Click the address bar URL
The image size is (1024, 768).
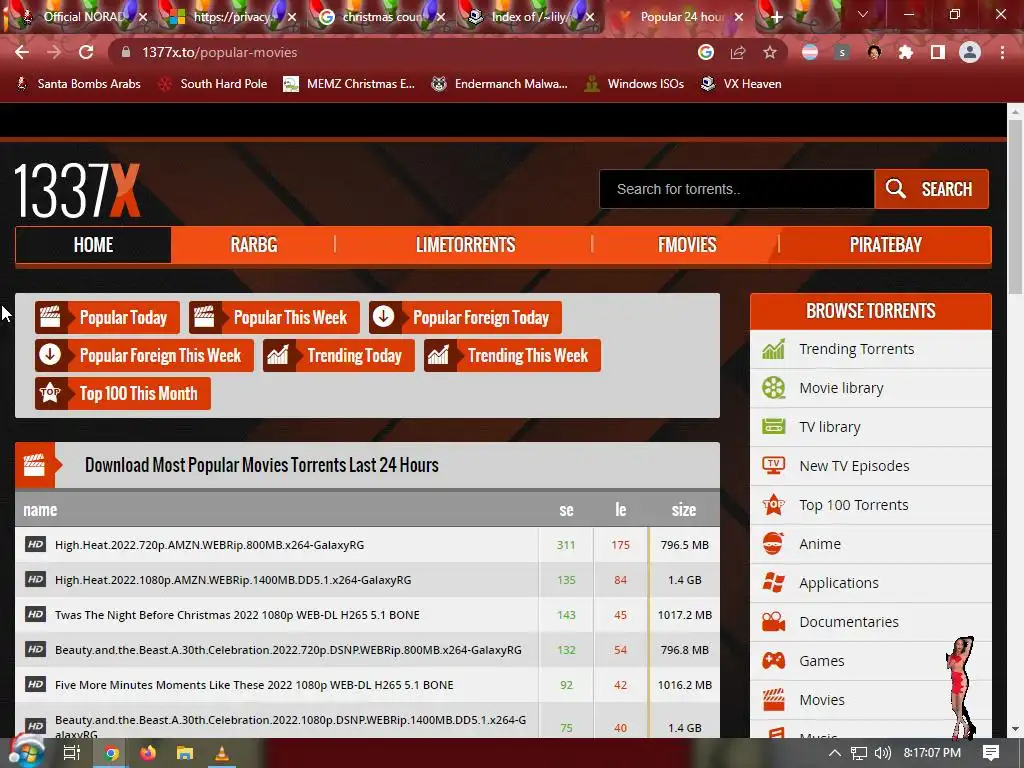point(219,52)
